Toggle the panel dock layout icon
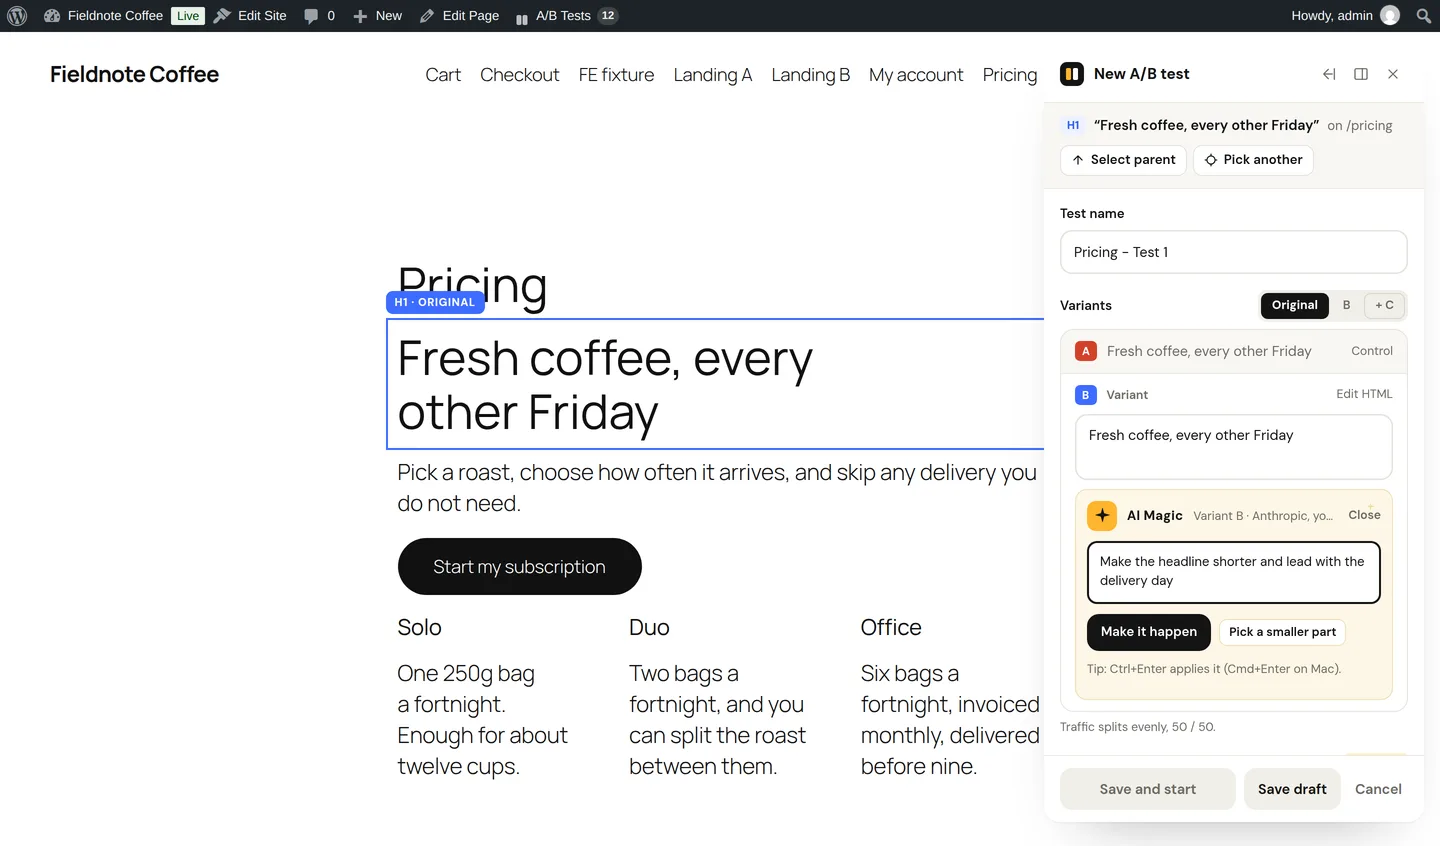Image resolution: width=1440 pixels, height=846 pixels. coord(1361,74)
